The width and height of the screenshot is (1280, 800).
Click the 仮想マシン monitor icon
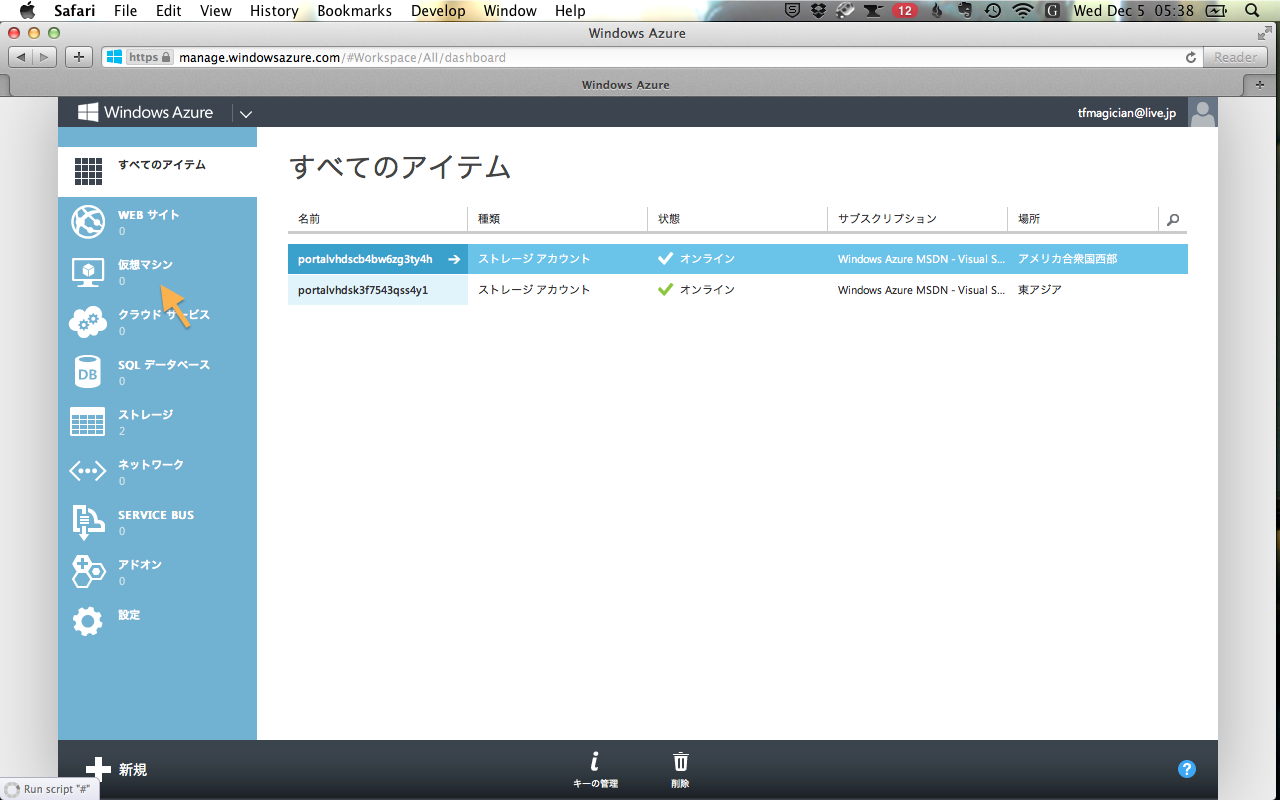(x=88, y=272)
